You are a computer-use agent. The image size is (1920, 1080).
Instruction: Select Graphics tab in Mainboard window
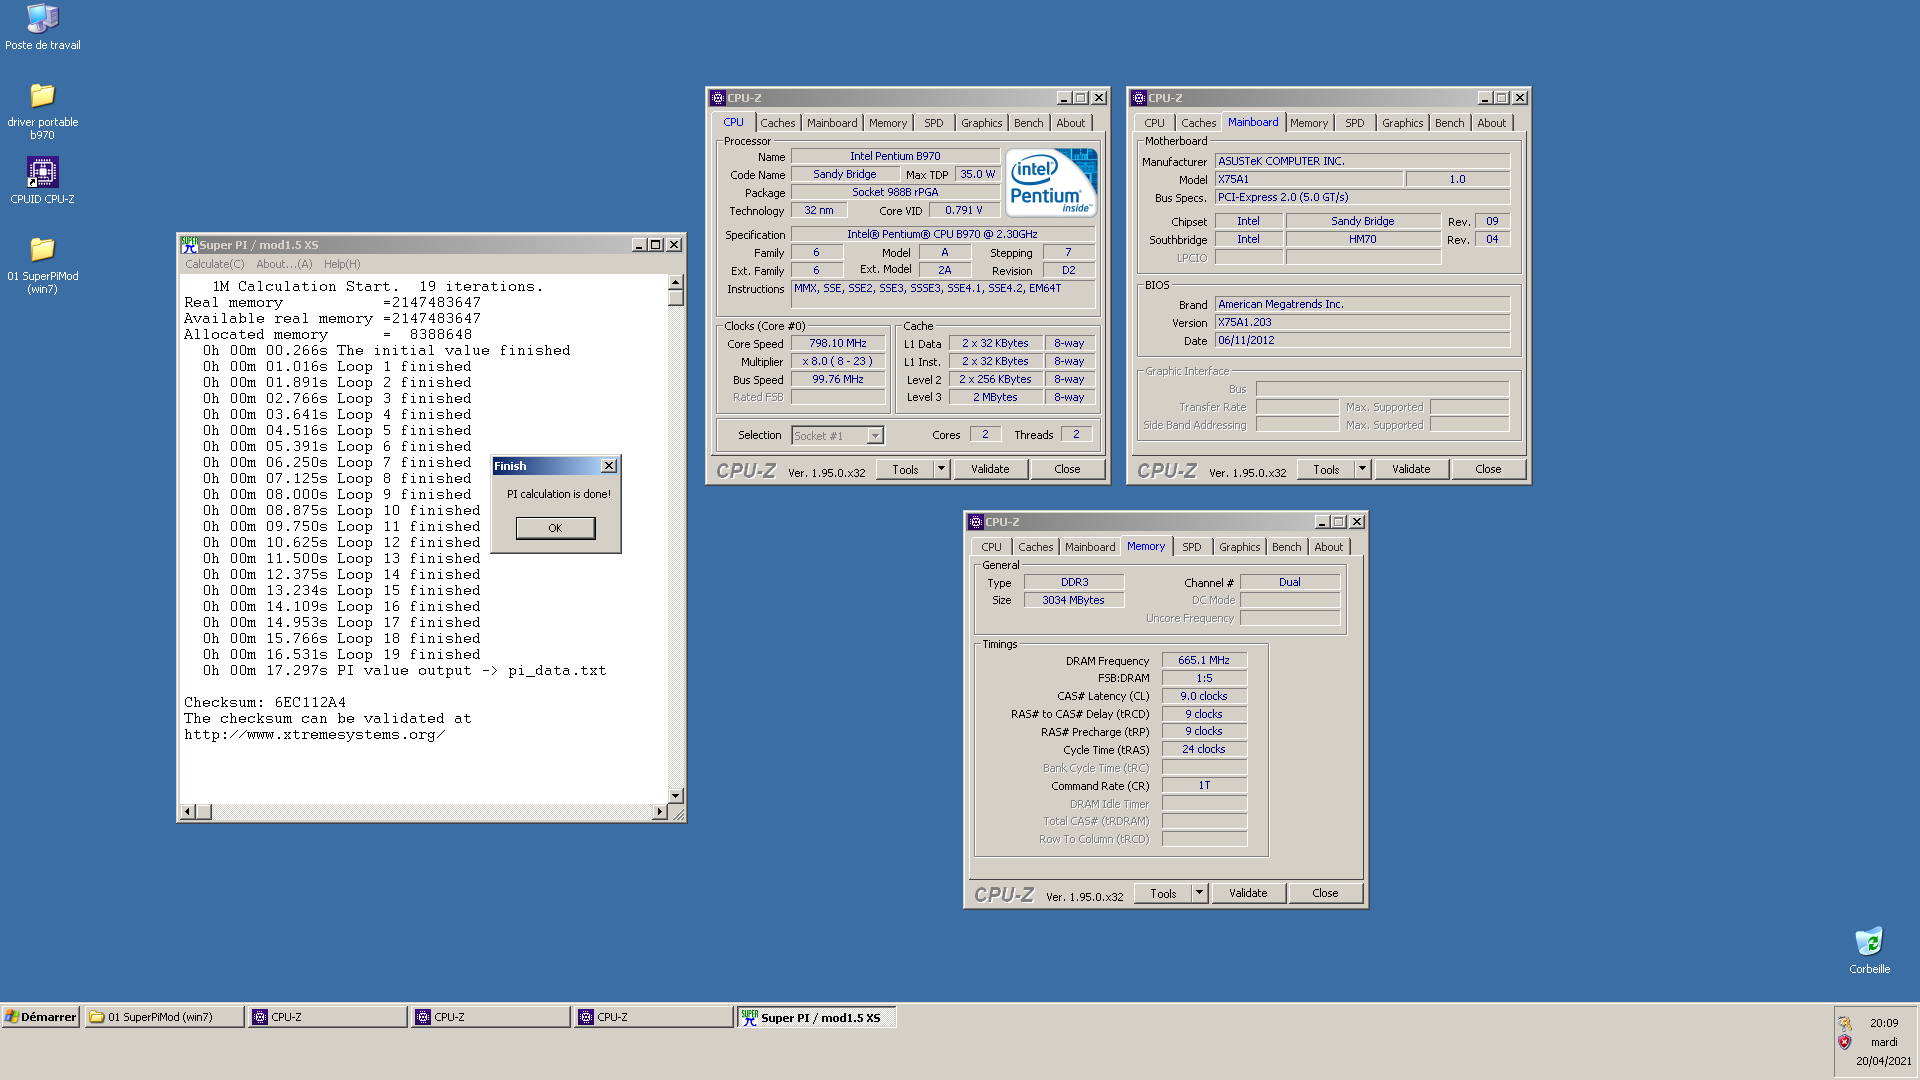point(1402,123)
